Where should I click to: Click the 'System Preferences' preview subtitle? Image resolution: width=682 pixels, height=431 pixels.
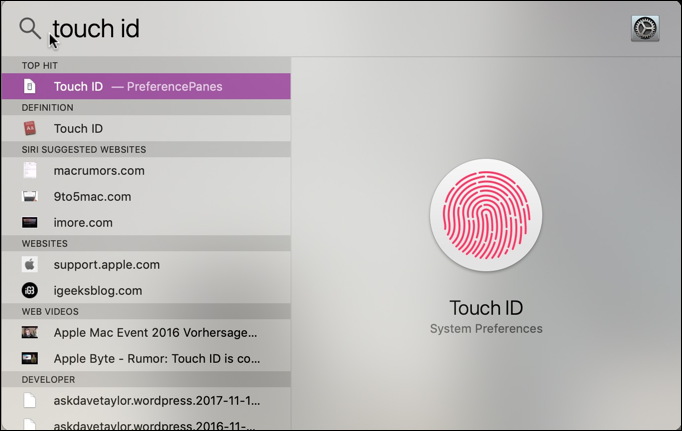tap(486, 328)
